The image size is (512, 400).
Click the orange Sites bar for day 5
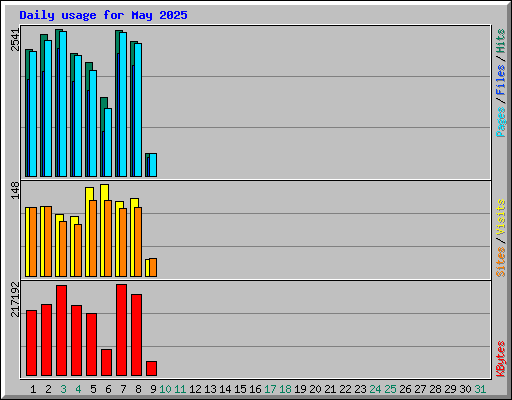pos(93,238)
